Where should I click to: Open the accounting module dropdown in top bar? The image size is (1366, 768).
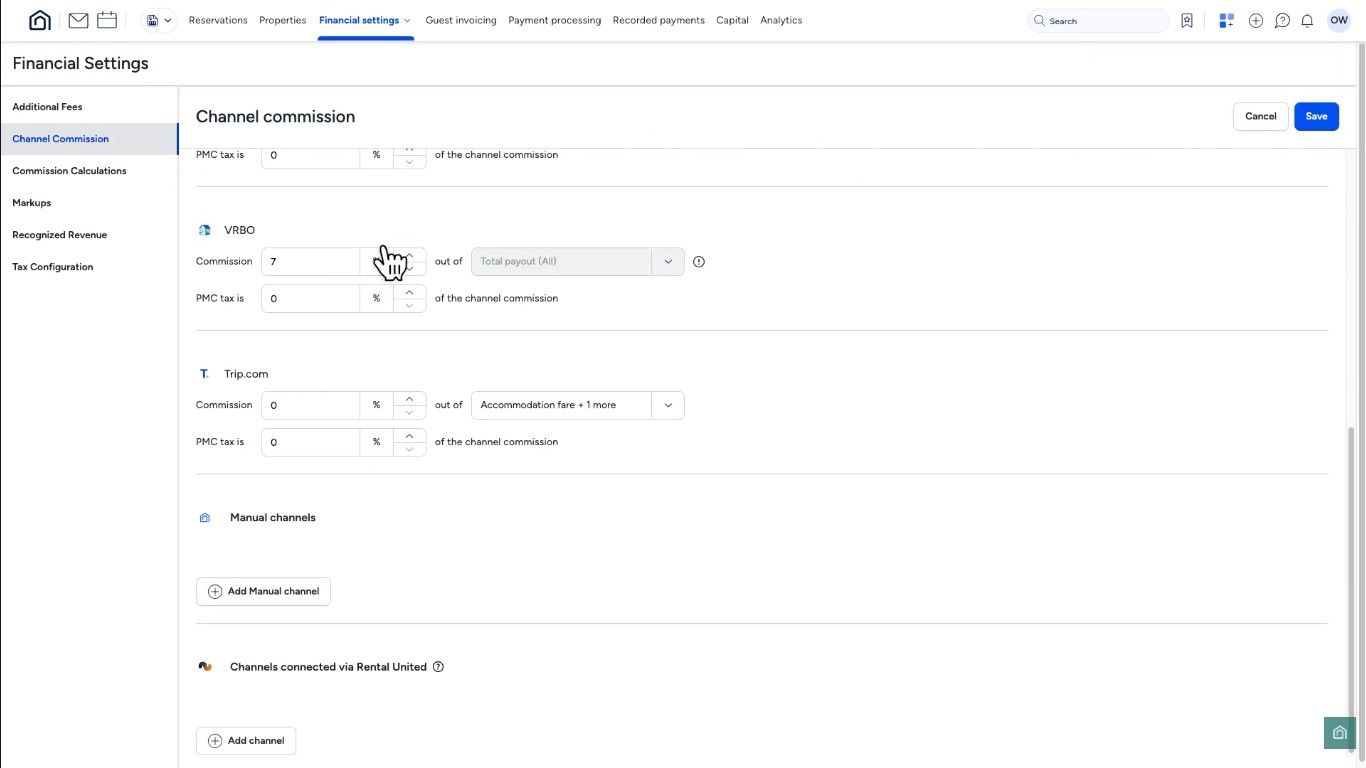159,20
